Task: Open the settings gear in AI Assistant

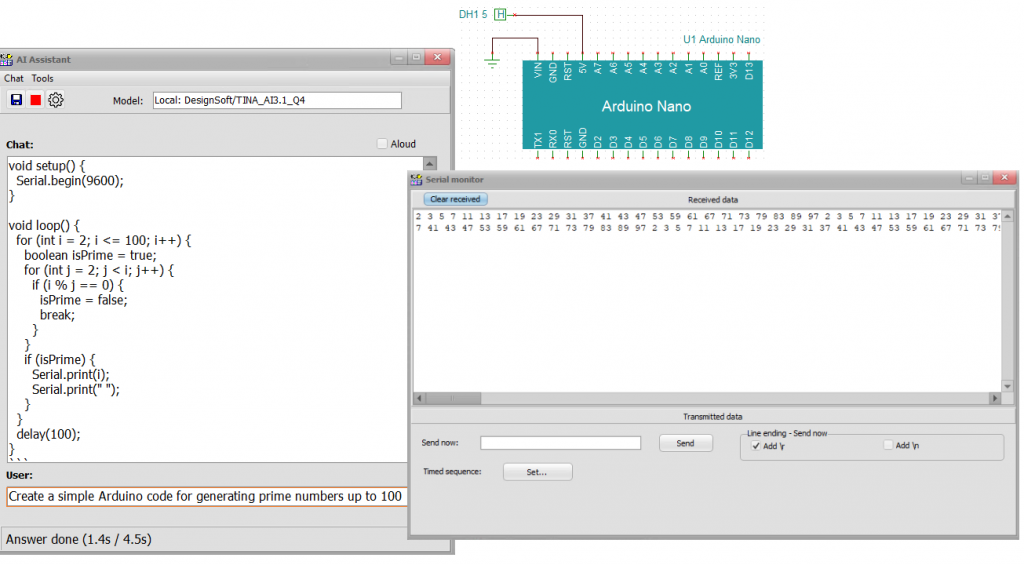Action: click(56, 100)
